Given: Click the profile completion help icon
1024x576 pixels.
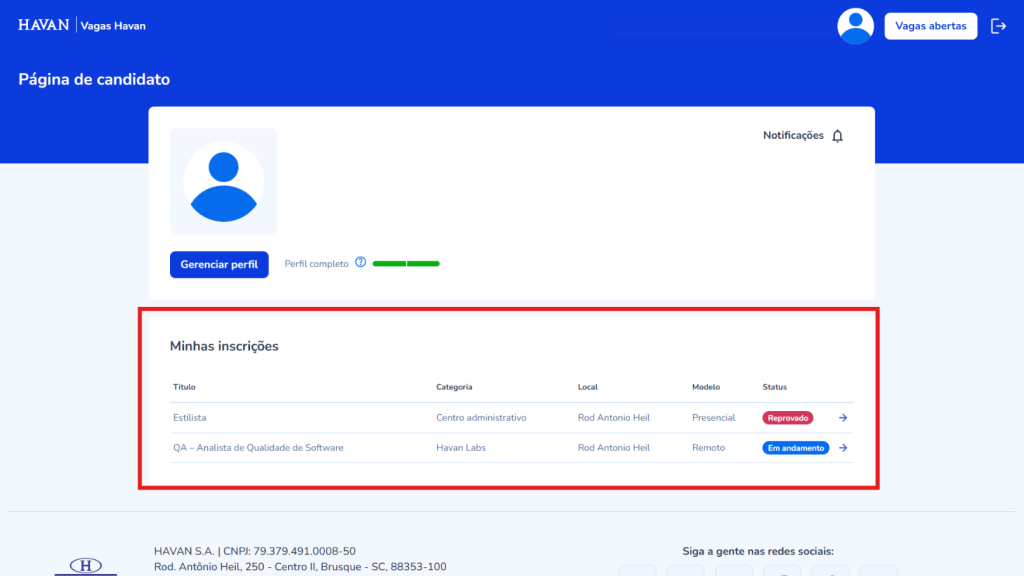Looking at the screenshot, I should (361, 263).
